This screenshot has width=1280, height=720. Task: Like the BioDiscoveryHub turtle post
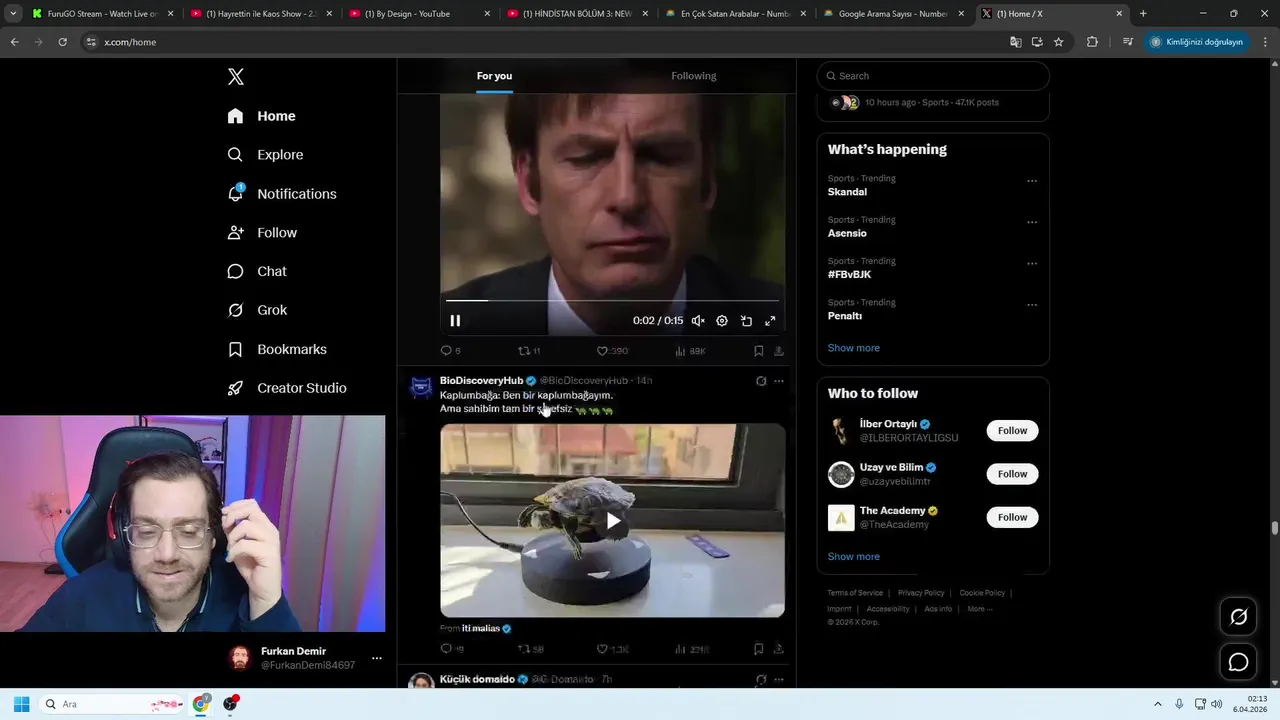[612, 649]
